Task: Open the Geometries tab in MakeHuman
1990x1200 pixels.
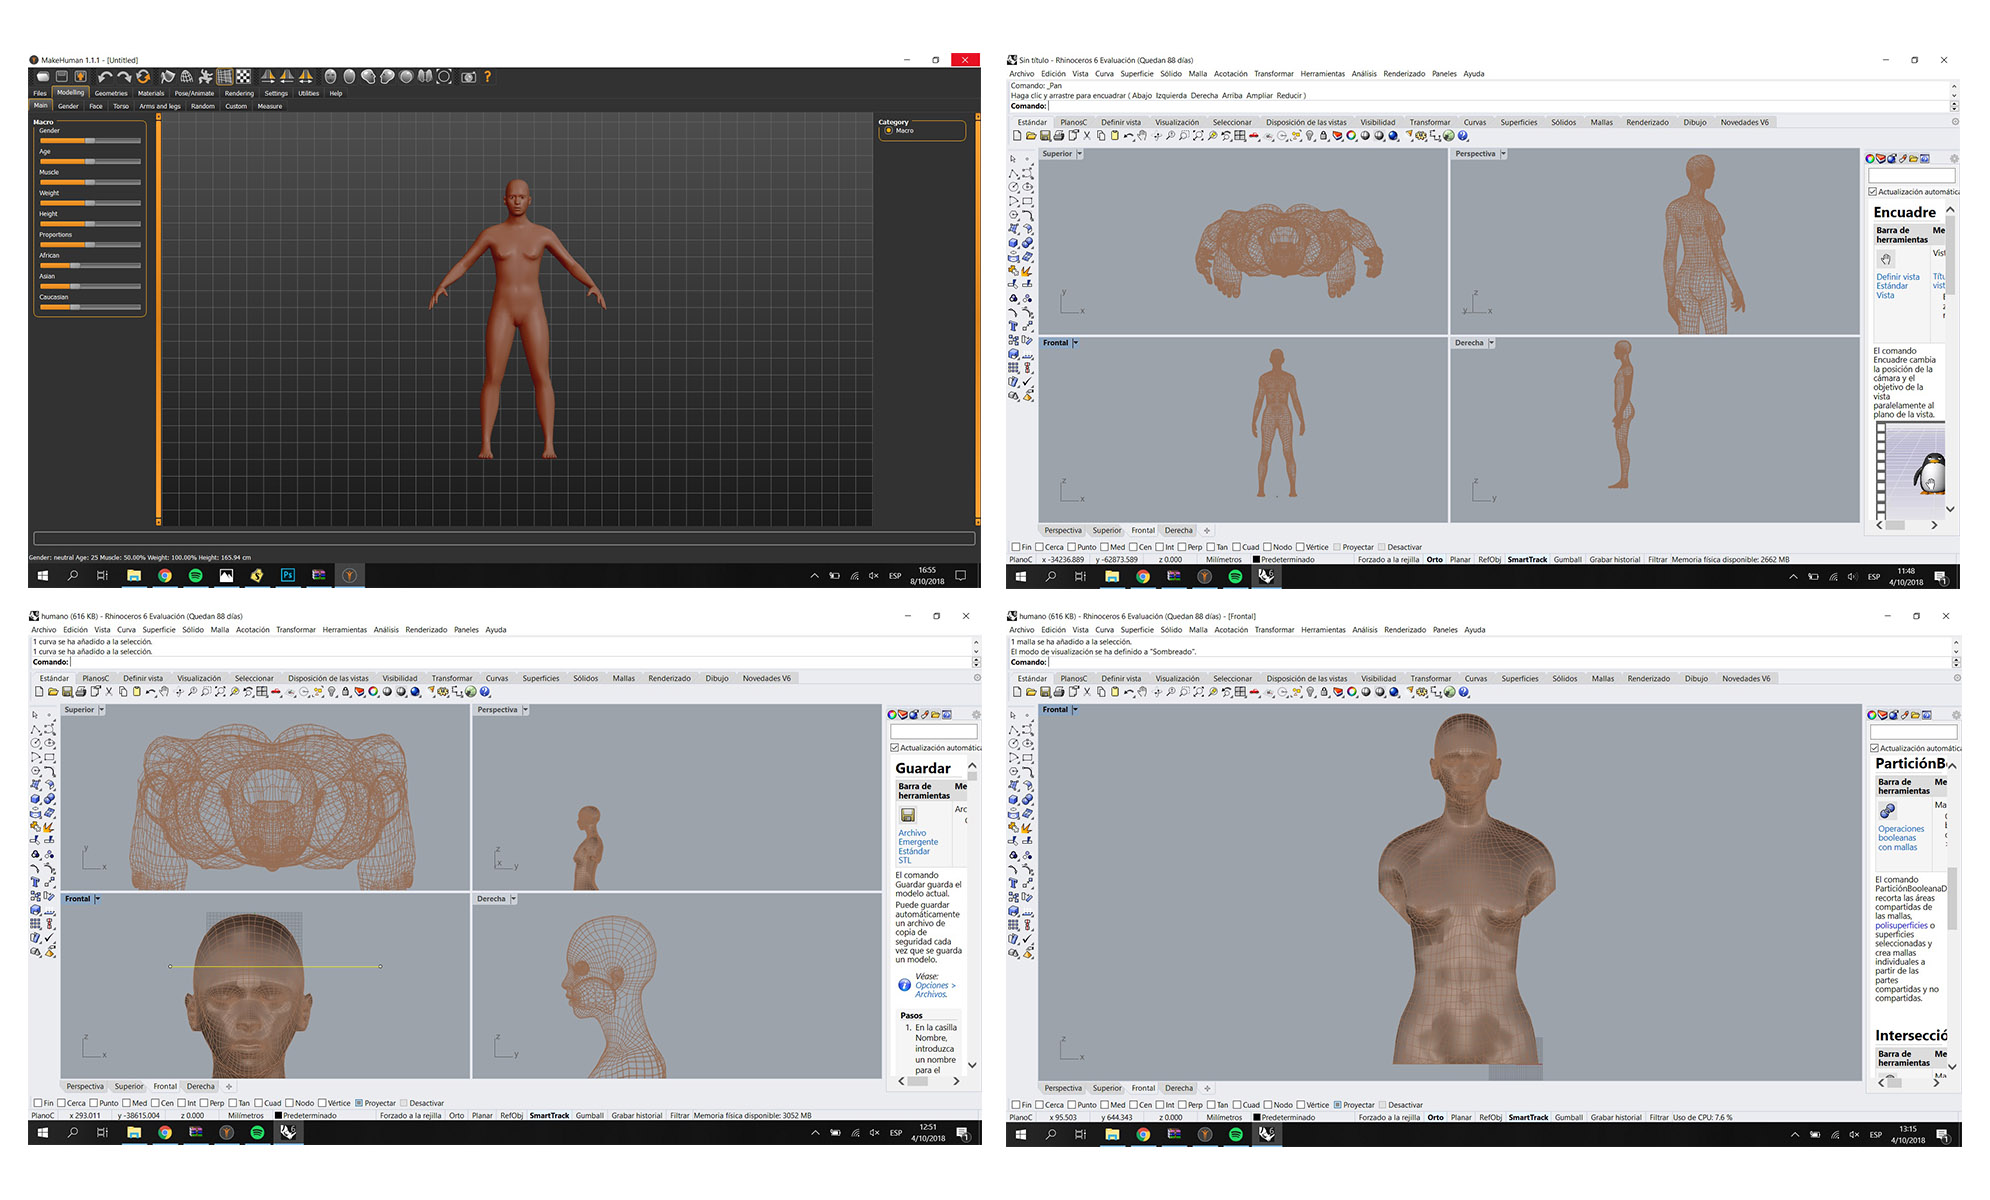Action: [x=111, y=93]
